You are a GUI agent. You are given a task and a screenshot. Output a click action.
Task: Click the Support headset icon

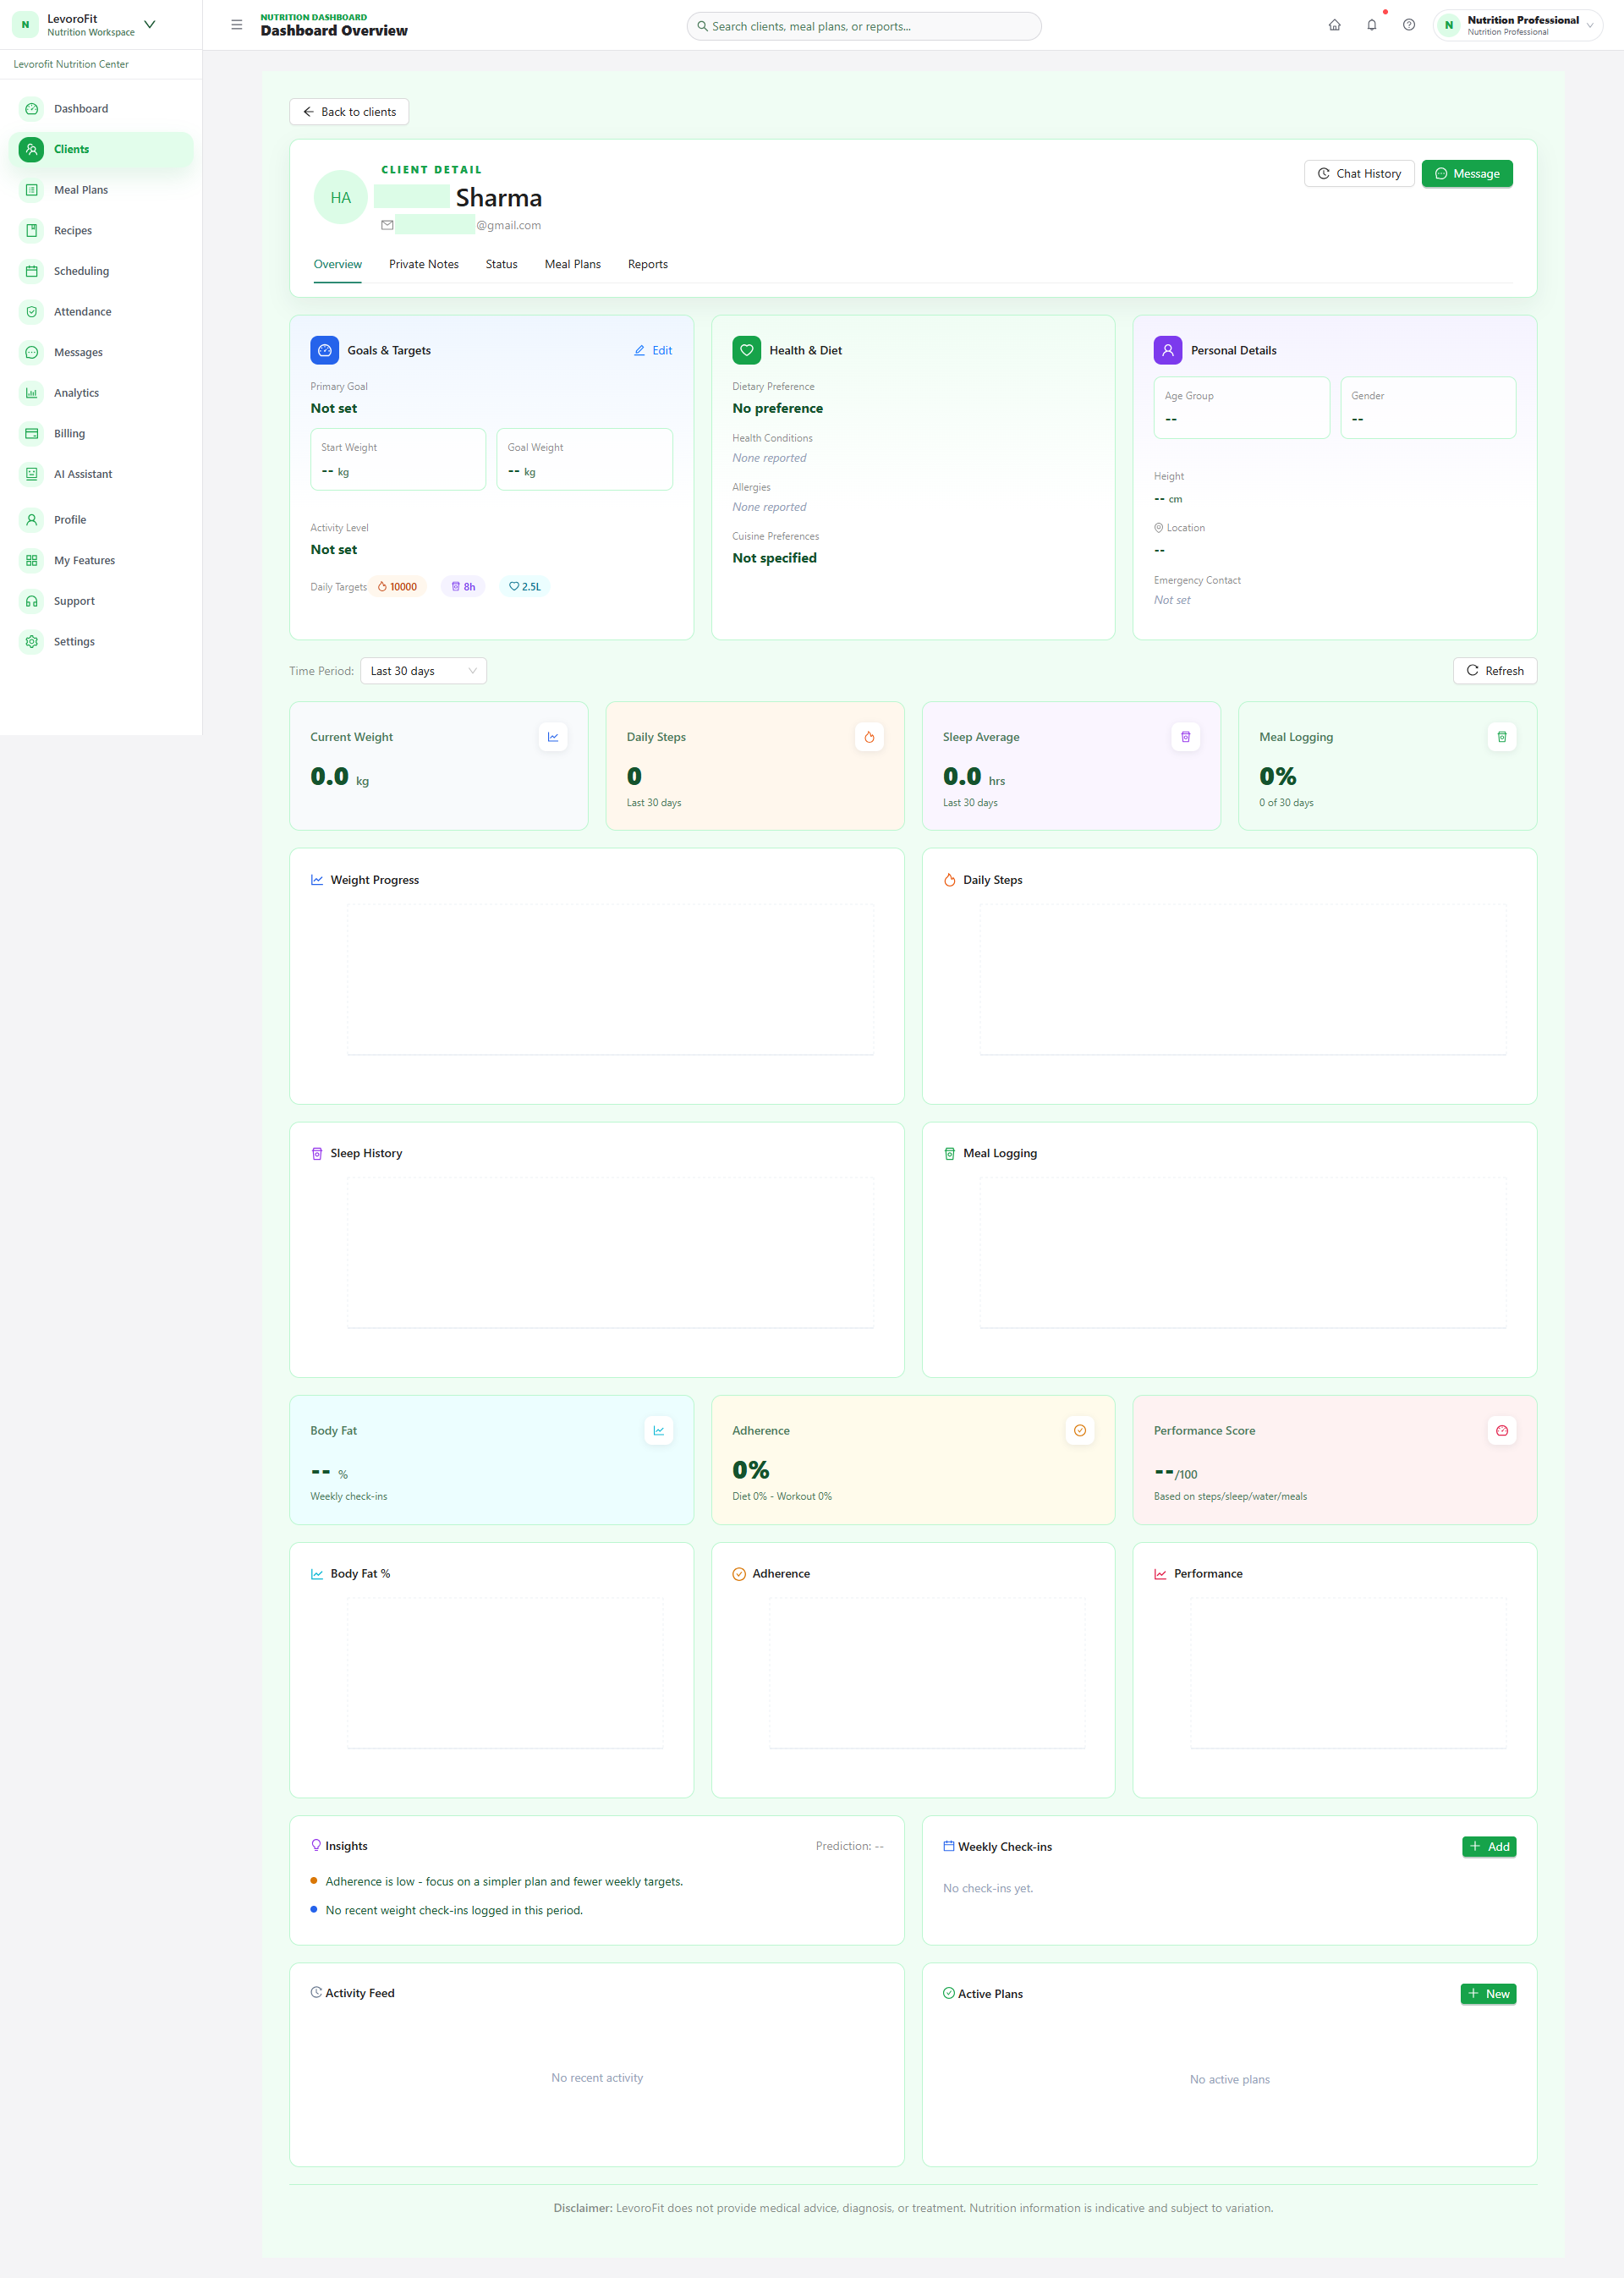(x=32, y=601)
